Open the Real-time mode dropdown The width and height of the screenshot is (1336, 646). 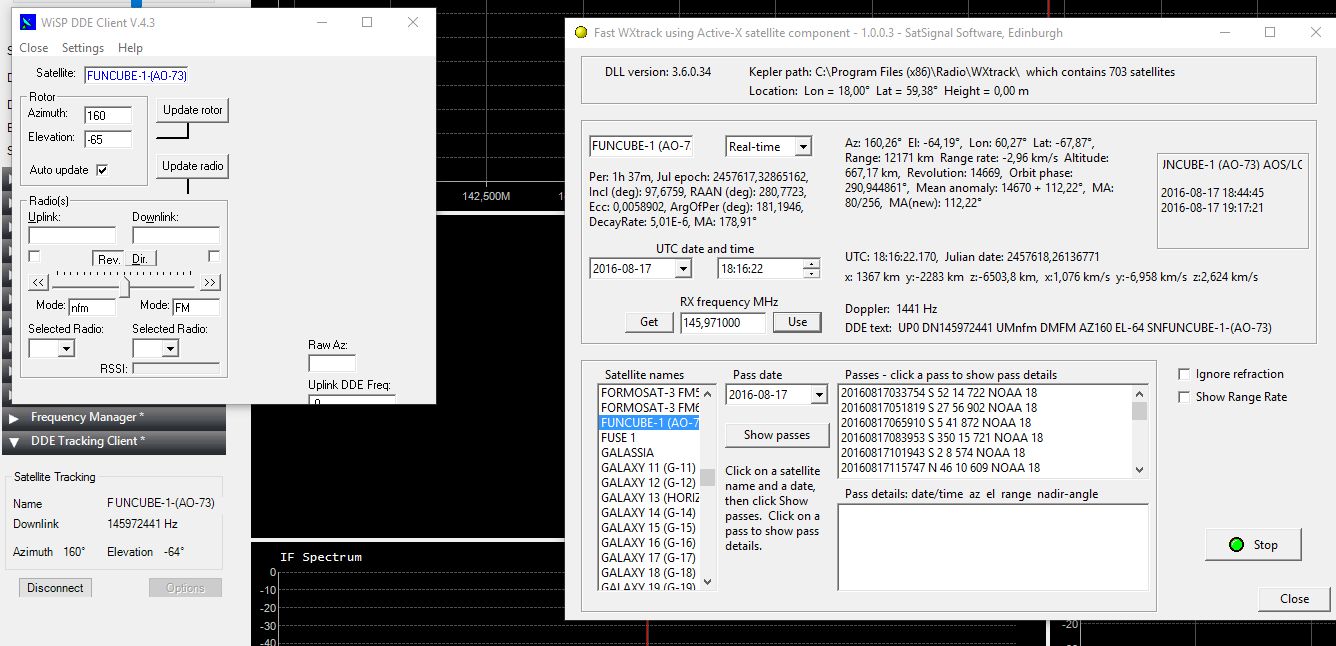(x=802, y=147)
